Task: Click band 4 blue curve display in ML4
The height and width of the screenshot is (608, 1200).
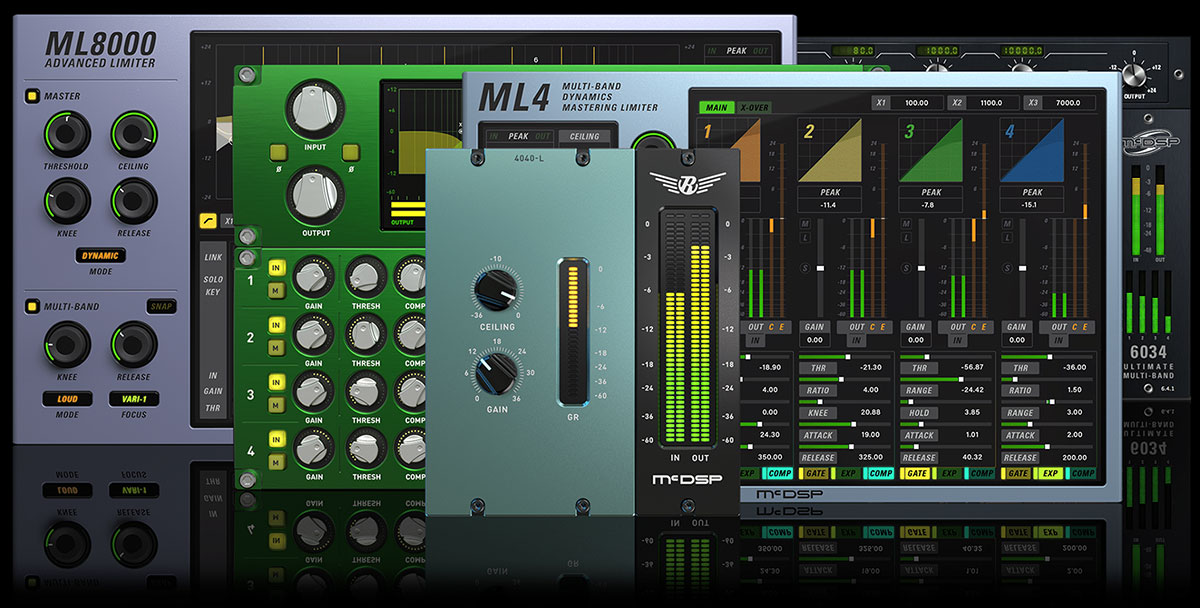Action: [1034, 148]
